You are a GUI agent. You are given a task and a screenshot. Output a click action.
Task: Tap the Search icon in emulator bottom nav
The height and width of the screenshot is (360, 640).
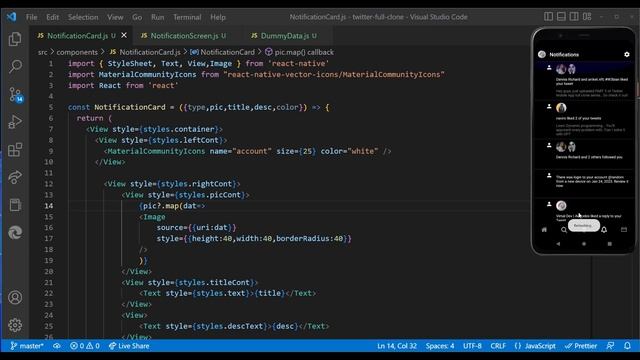tap(564, 230)
